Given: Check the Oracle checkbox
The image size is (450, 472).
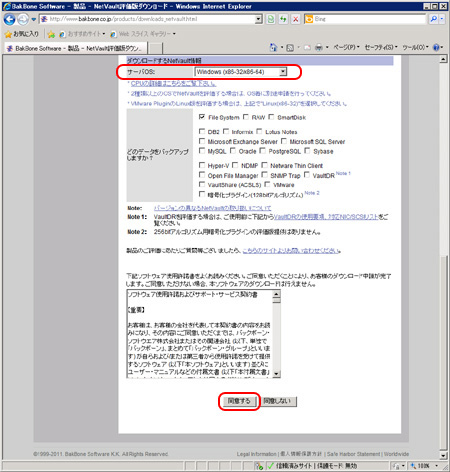Looking at the screenshot, I should [233, 151].
